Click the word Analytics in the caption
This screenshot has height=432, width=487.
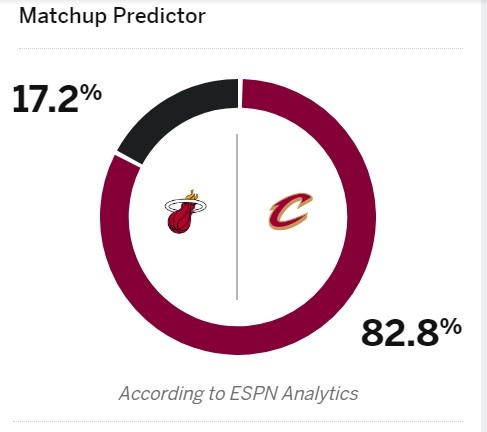(x=320, y=394)
